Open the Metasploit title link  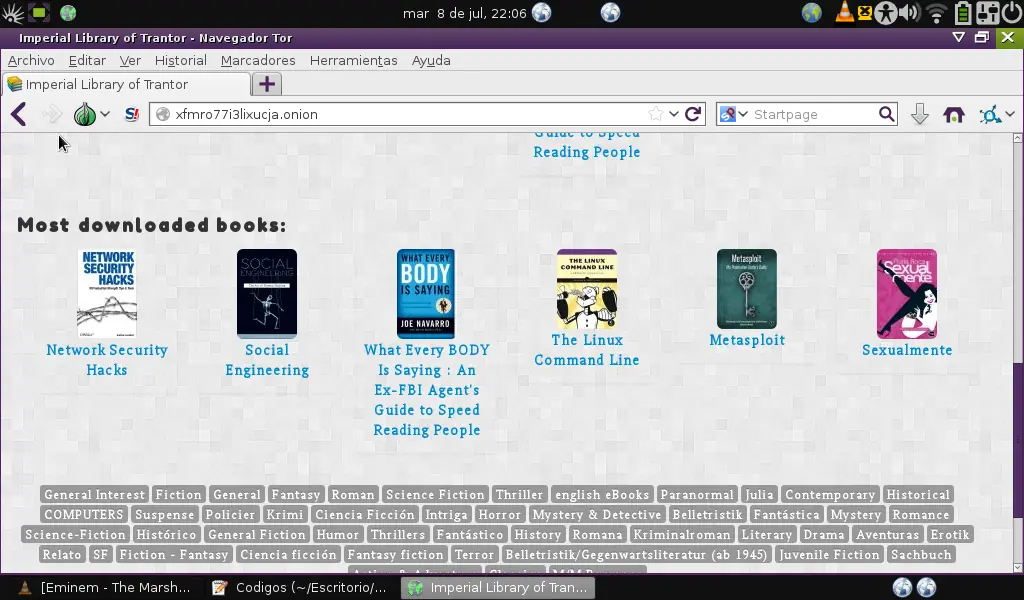747,340
